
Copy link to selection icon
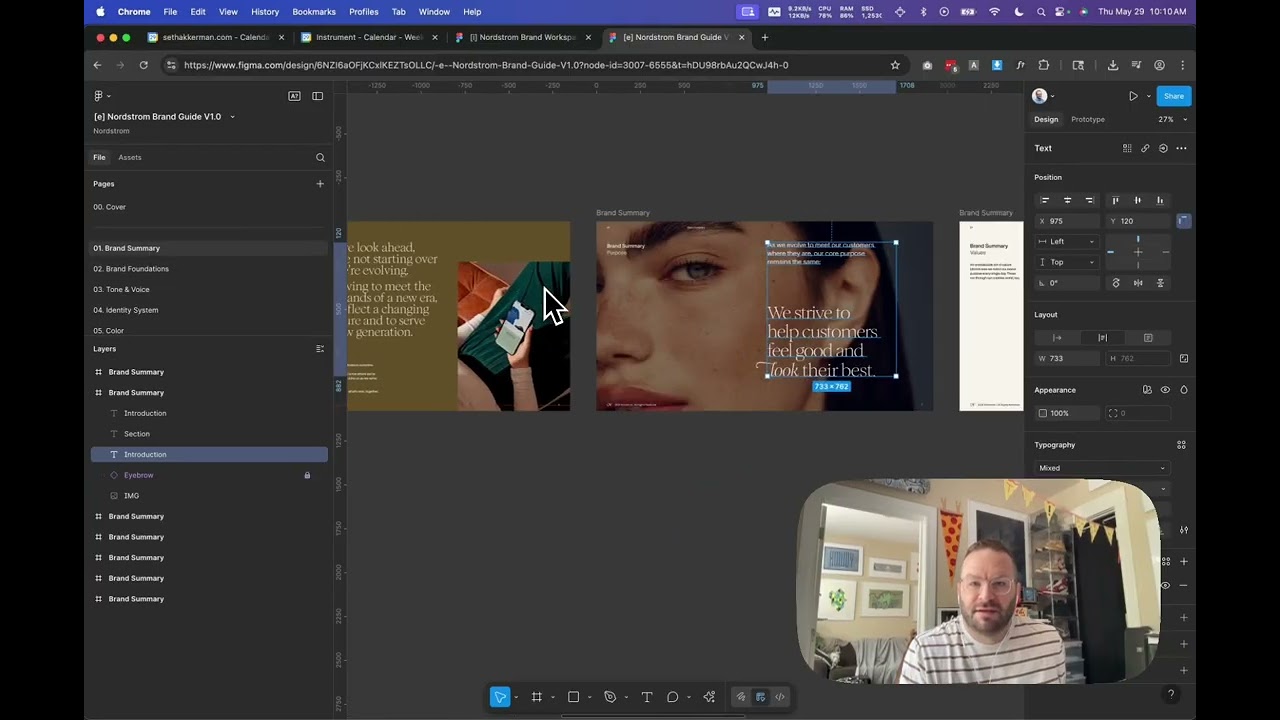point(1145,148)
